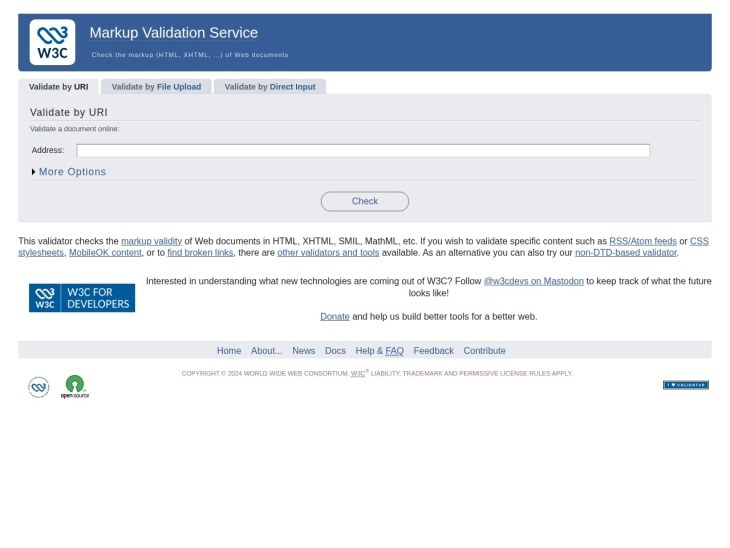Image resolution: width=730 pixels, height=548 pixels.
Task: Open the non-DTD-based validator link
Action: (626, 252)
